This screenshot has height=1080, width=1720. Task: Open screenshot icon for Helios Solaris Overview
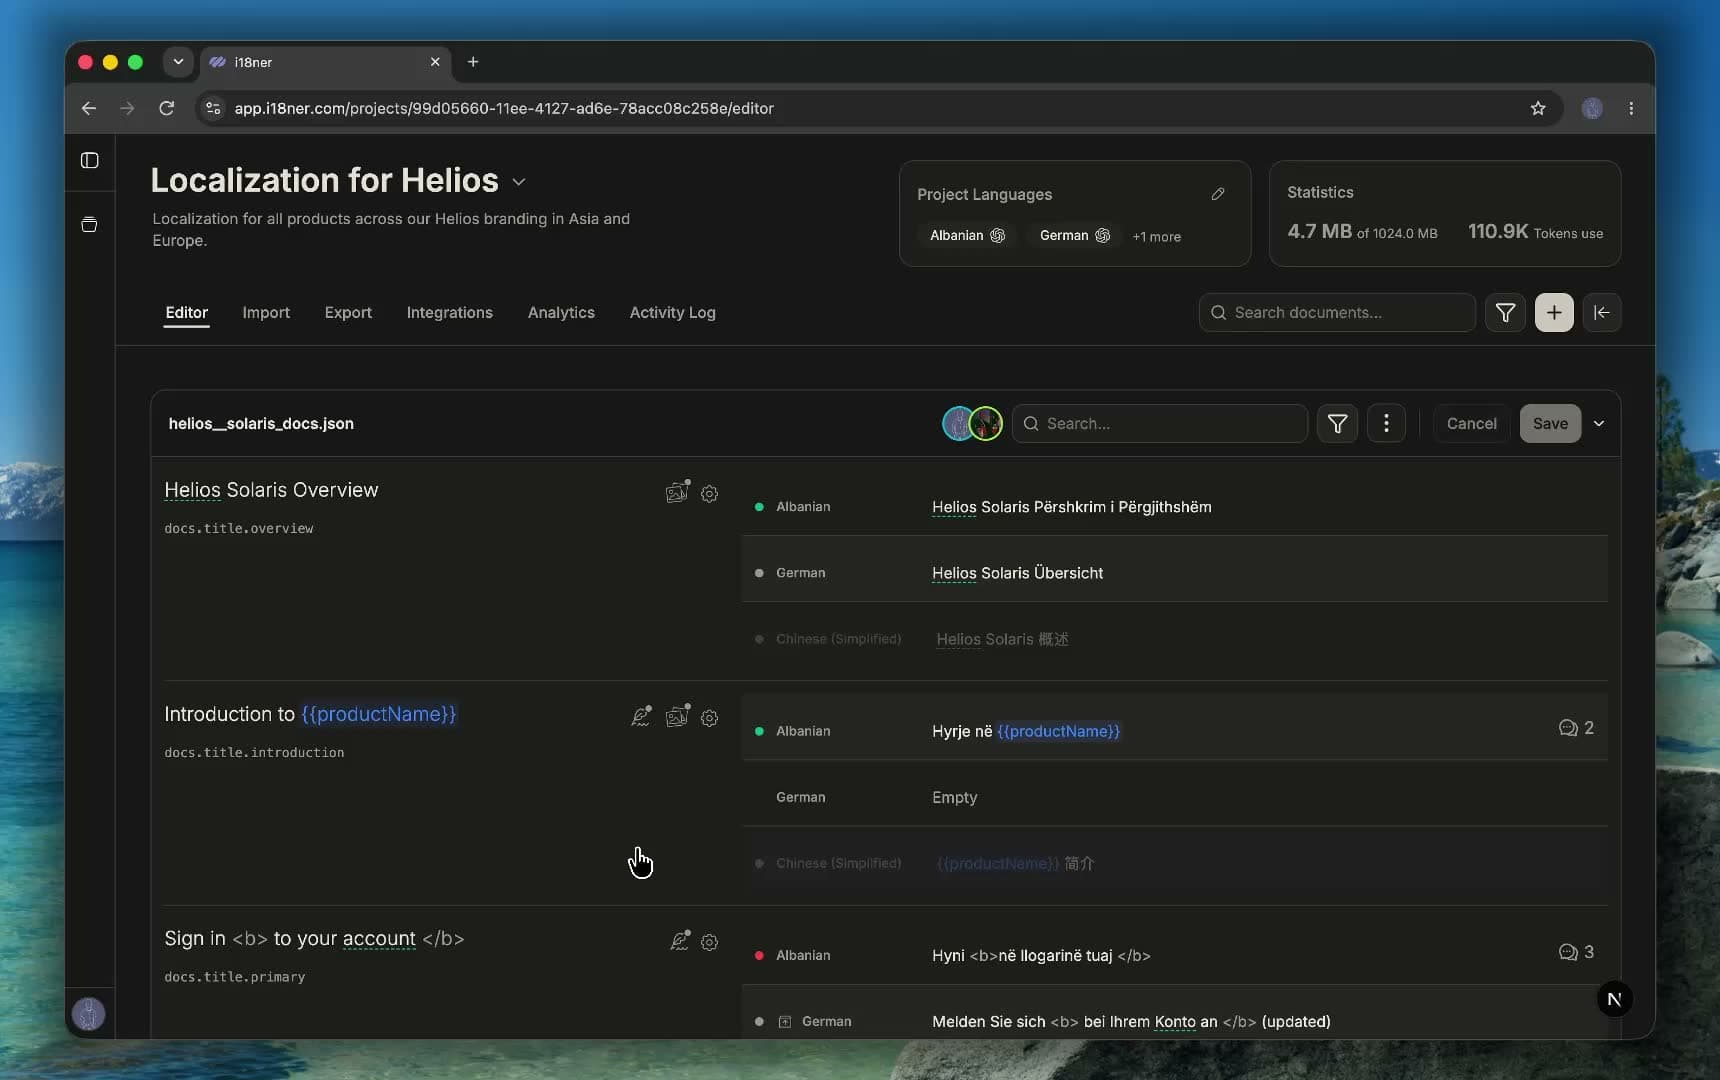tap(677, 492)
